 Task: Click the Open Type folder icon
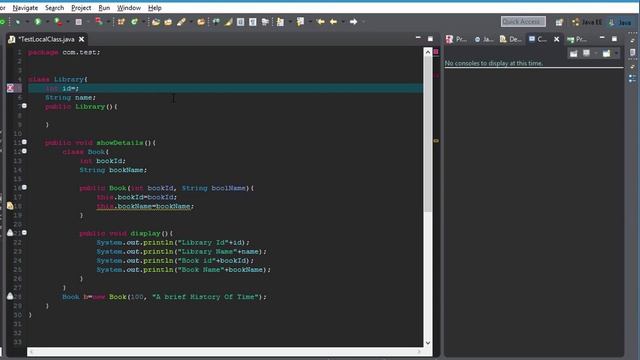155,22
